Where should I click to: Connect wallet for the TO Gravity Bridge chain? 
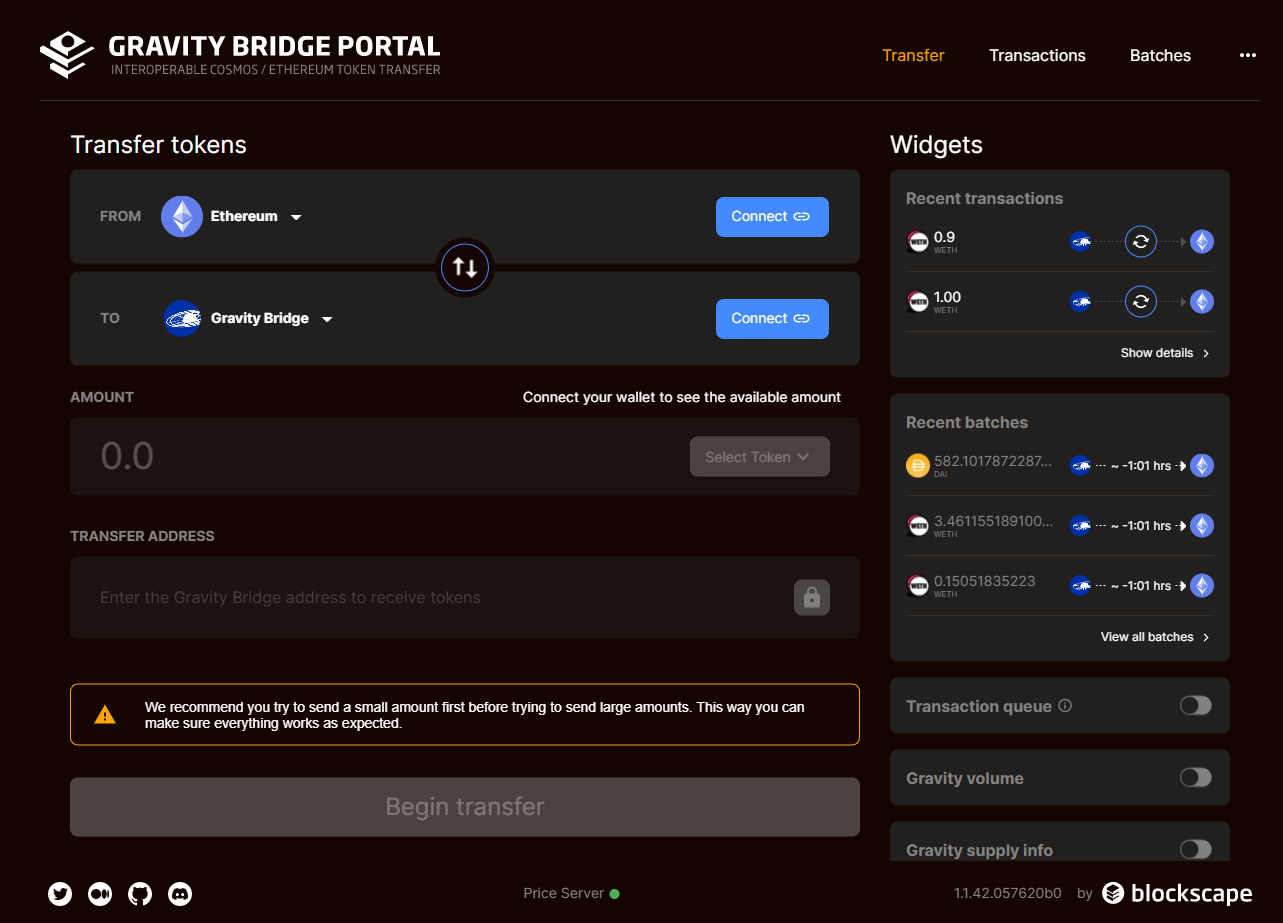point(772,319)
